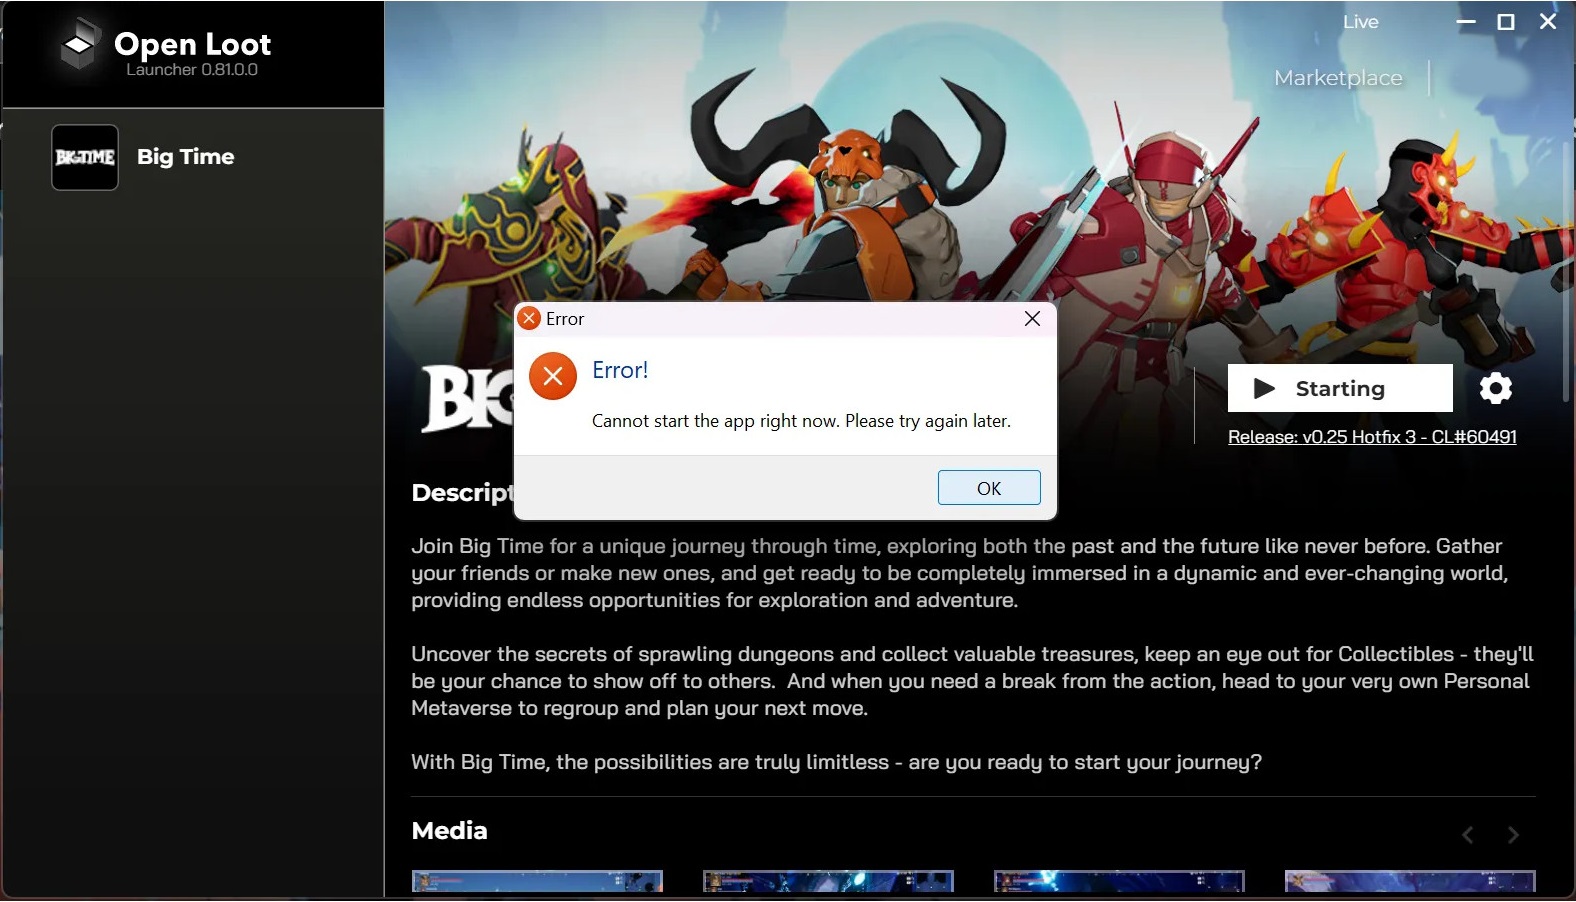Click the Live status label
The height and width of the screenshot is (902, 1576).
[x=1360, y=22]
